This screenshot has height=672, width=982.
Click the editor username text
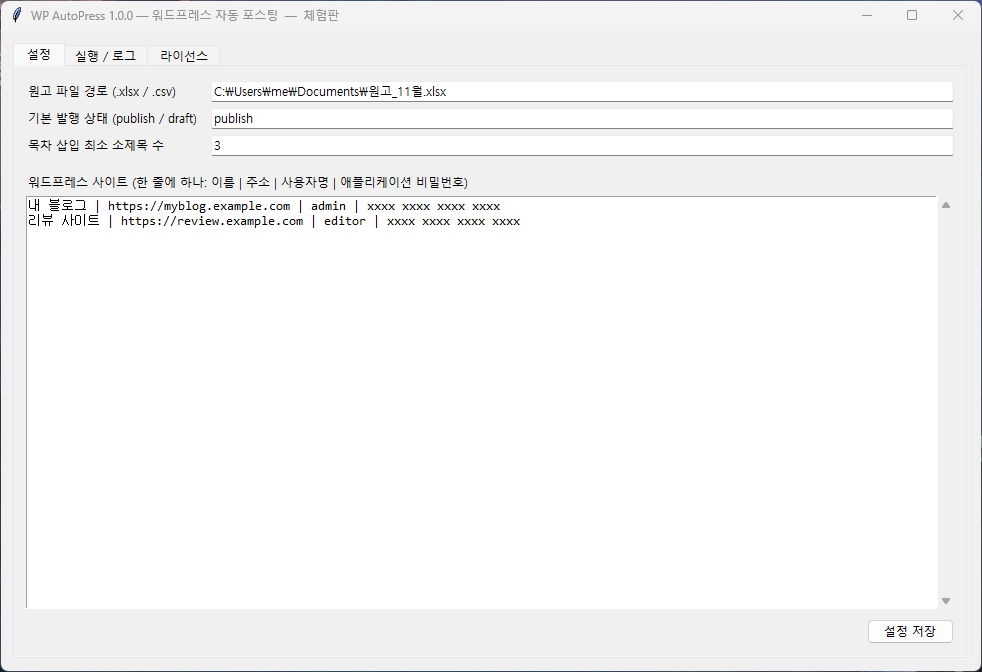point(344,221)
